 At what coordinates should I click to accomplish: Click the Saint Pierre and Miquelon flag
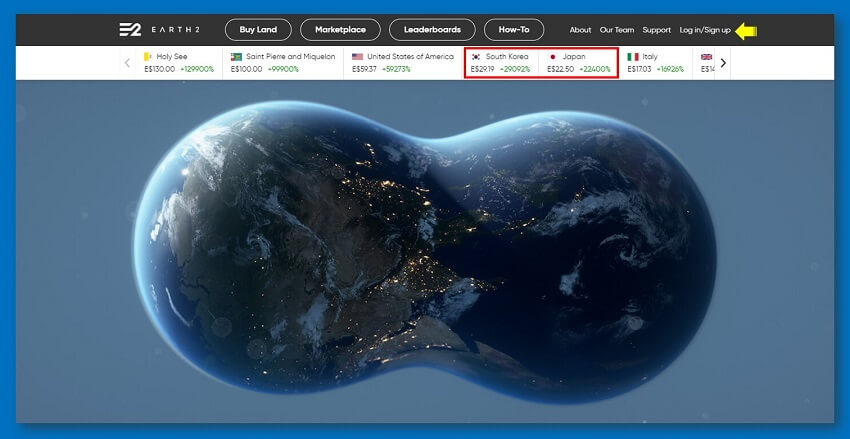pos(236,56)
